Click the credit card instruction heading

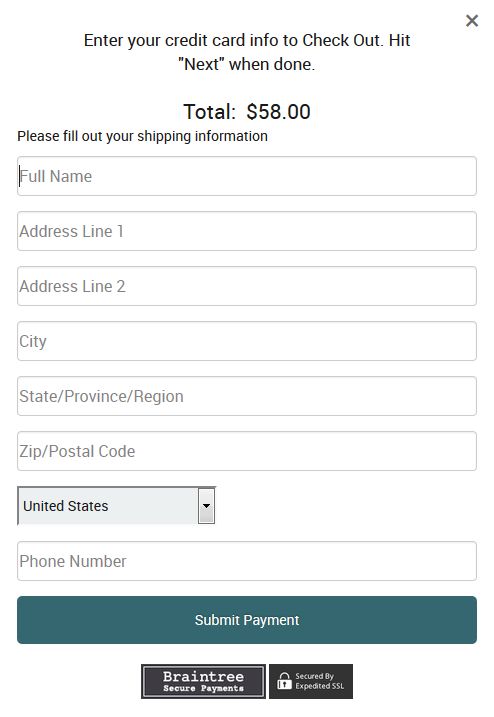click(x=247, y=52)
